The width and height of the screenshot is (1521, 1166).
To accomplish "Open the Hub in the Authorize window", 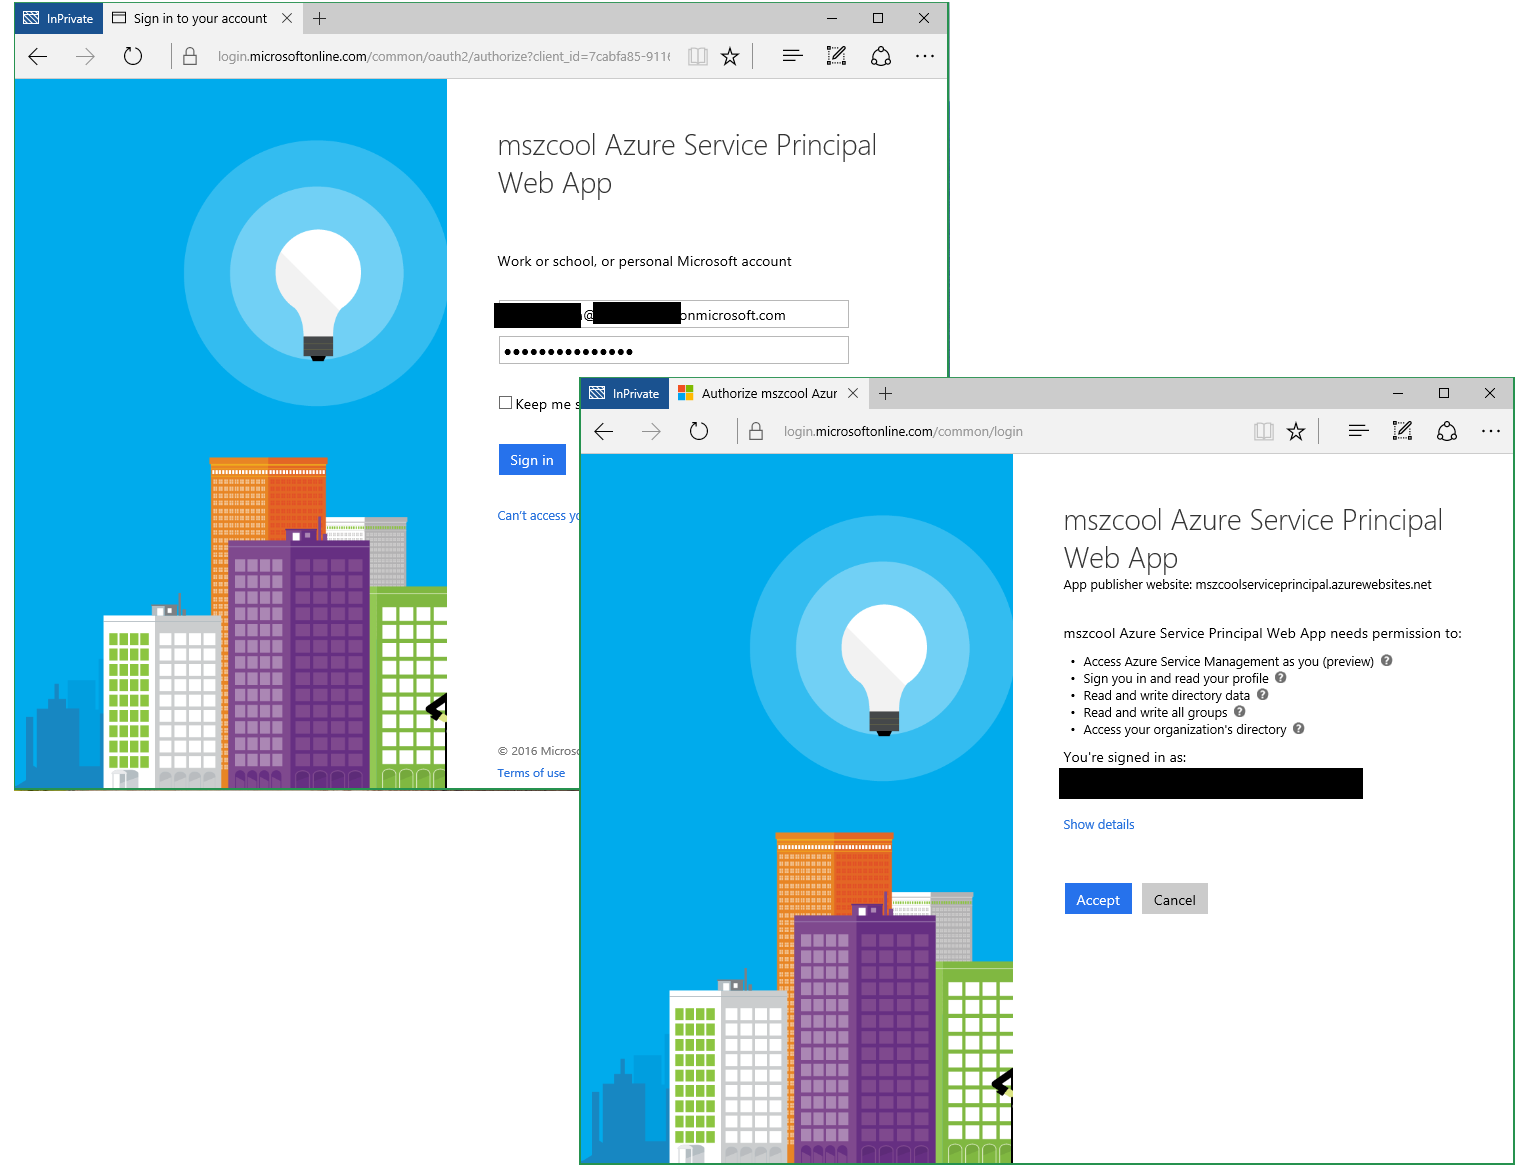I will pos(1359,432).
